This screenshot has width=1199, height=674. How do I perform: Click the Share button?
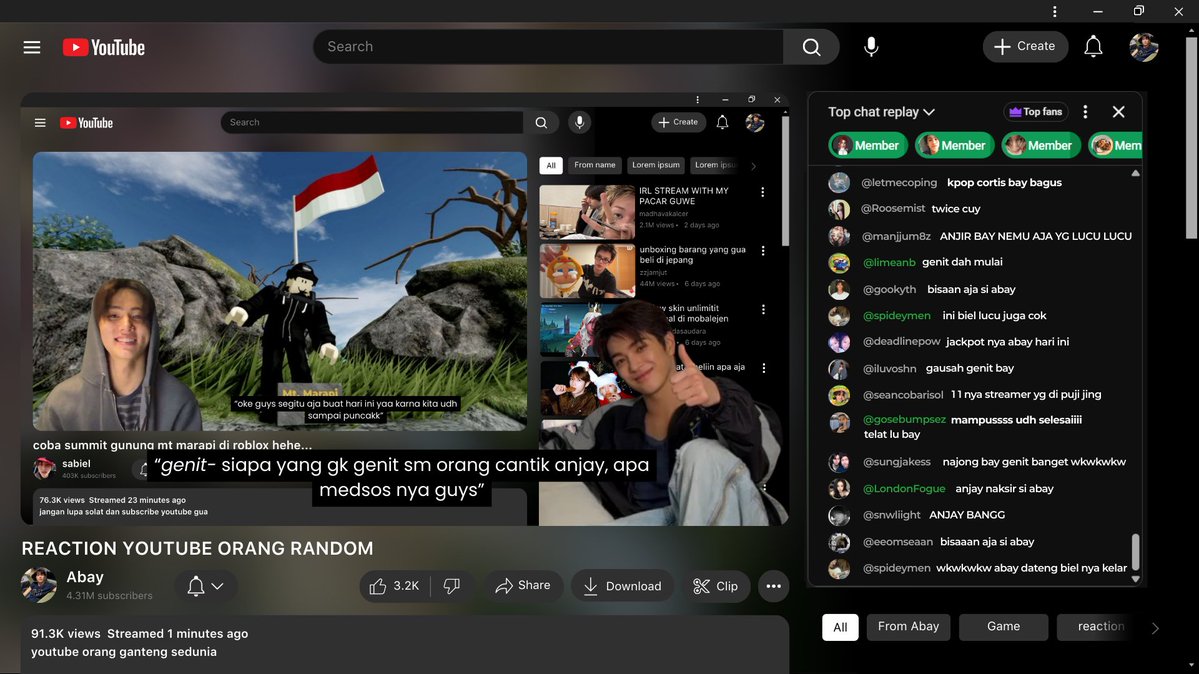(523, 585)
